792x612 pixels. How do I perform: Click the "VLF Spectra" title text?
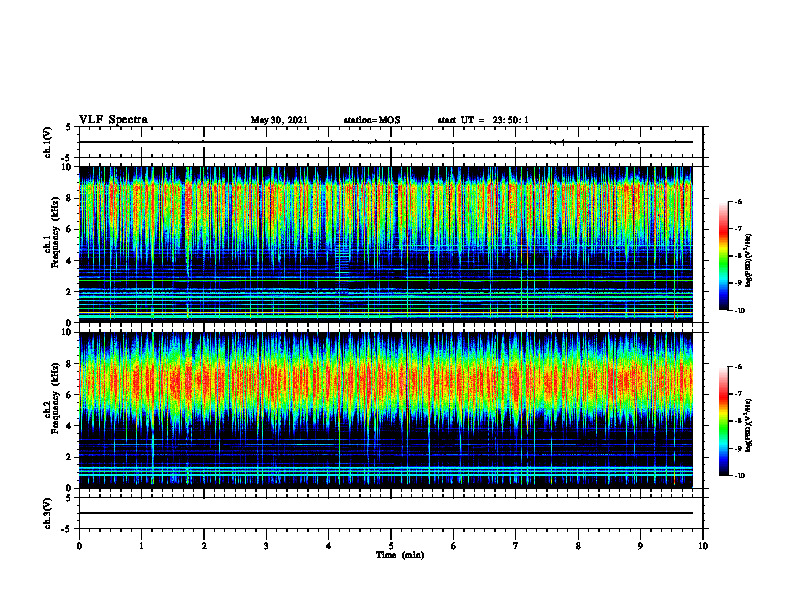[113, 120]
